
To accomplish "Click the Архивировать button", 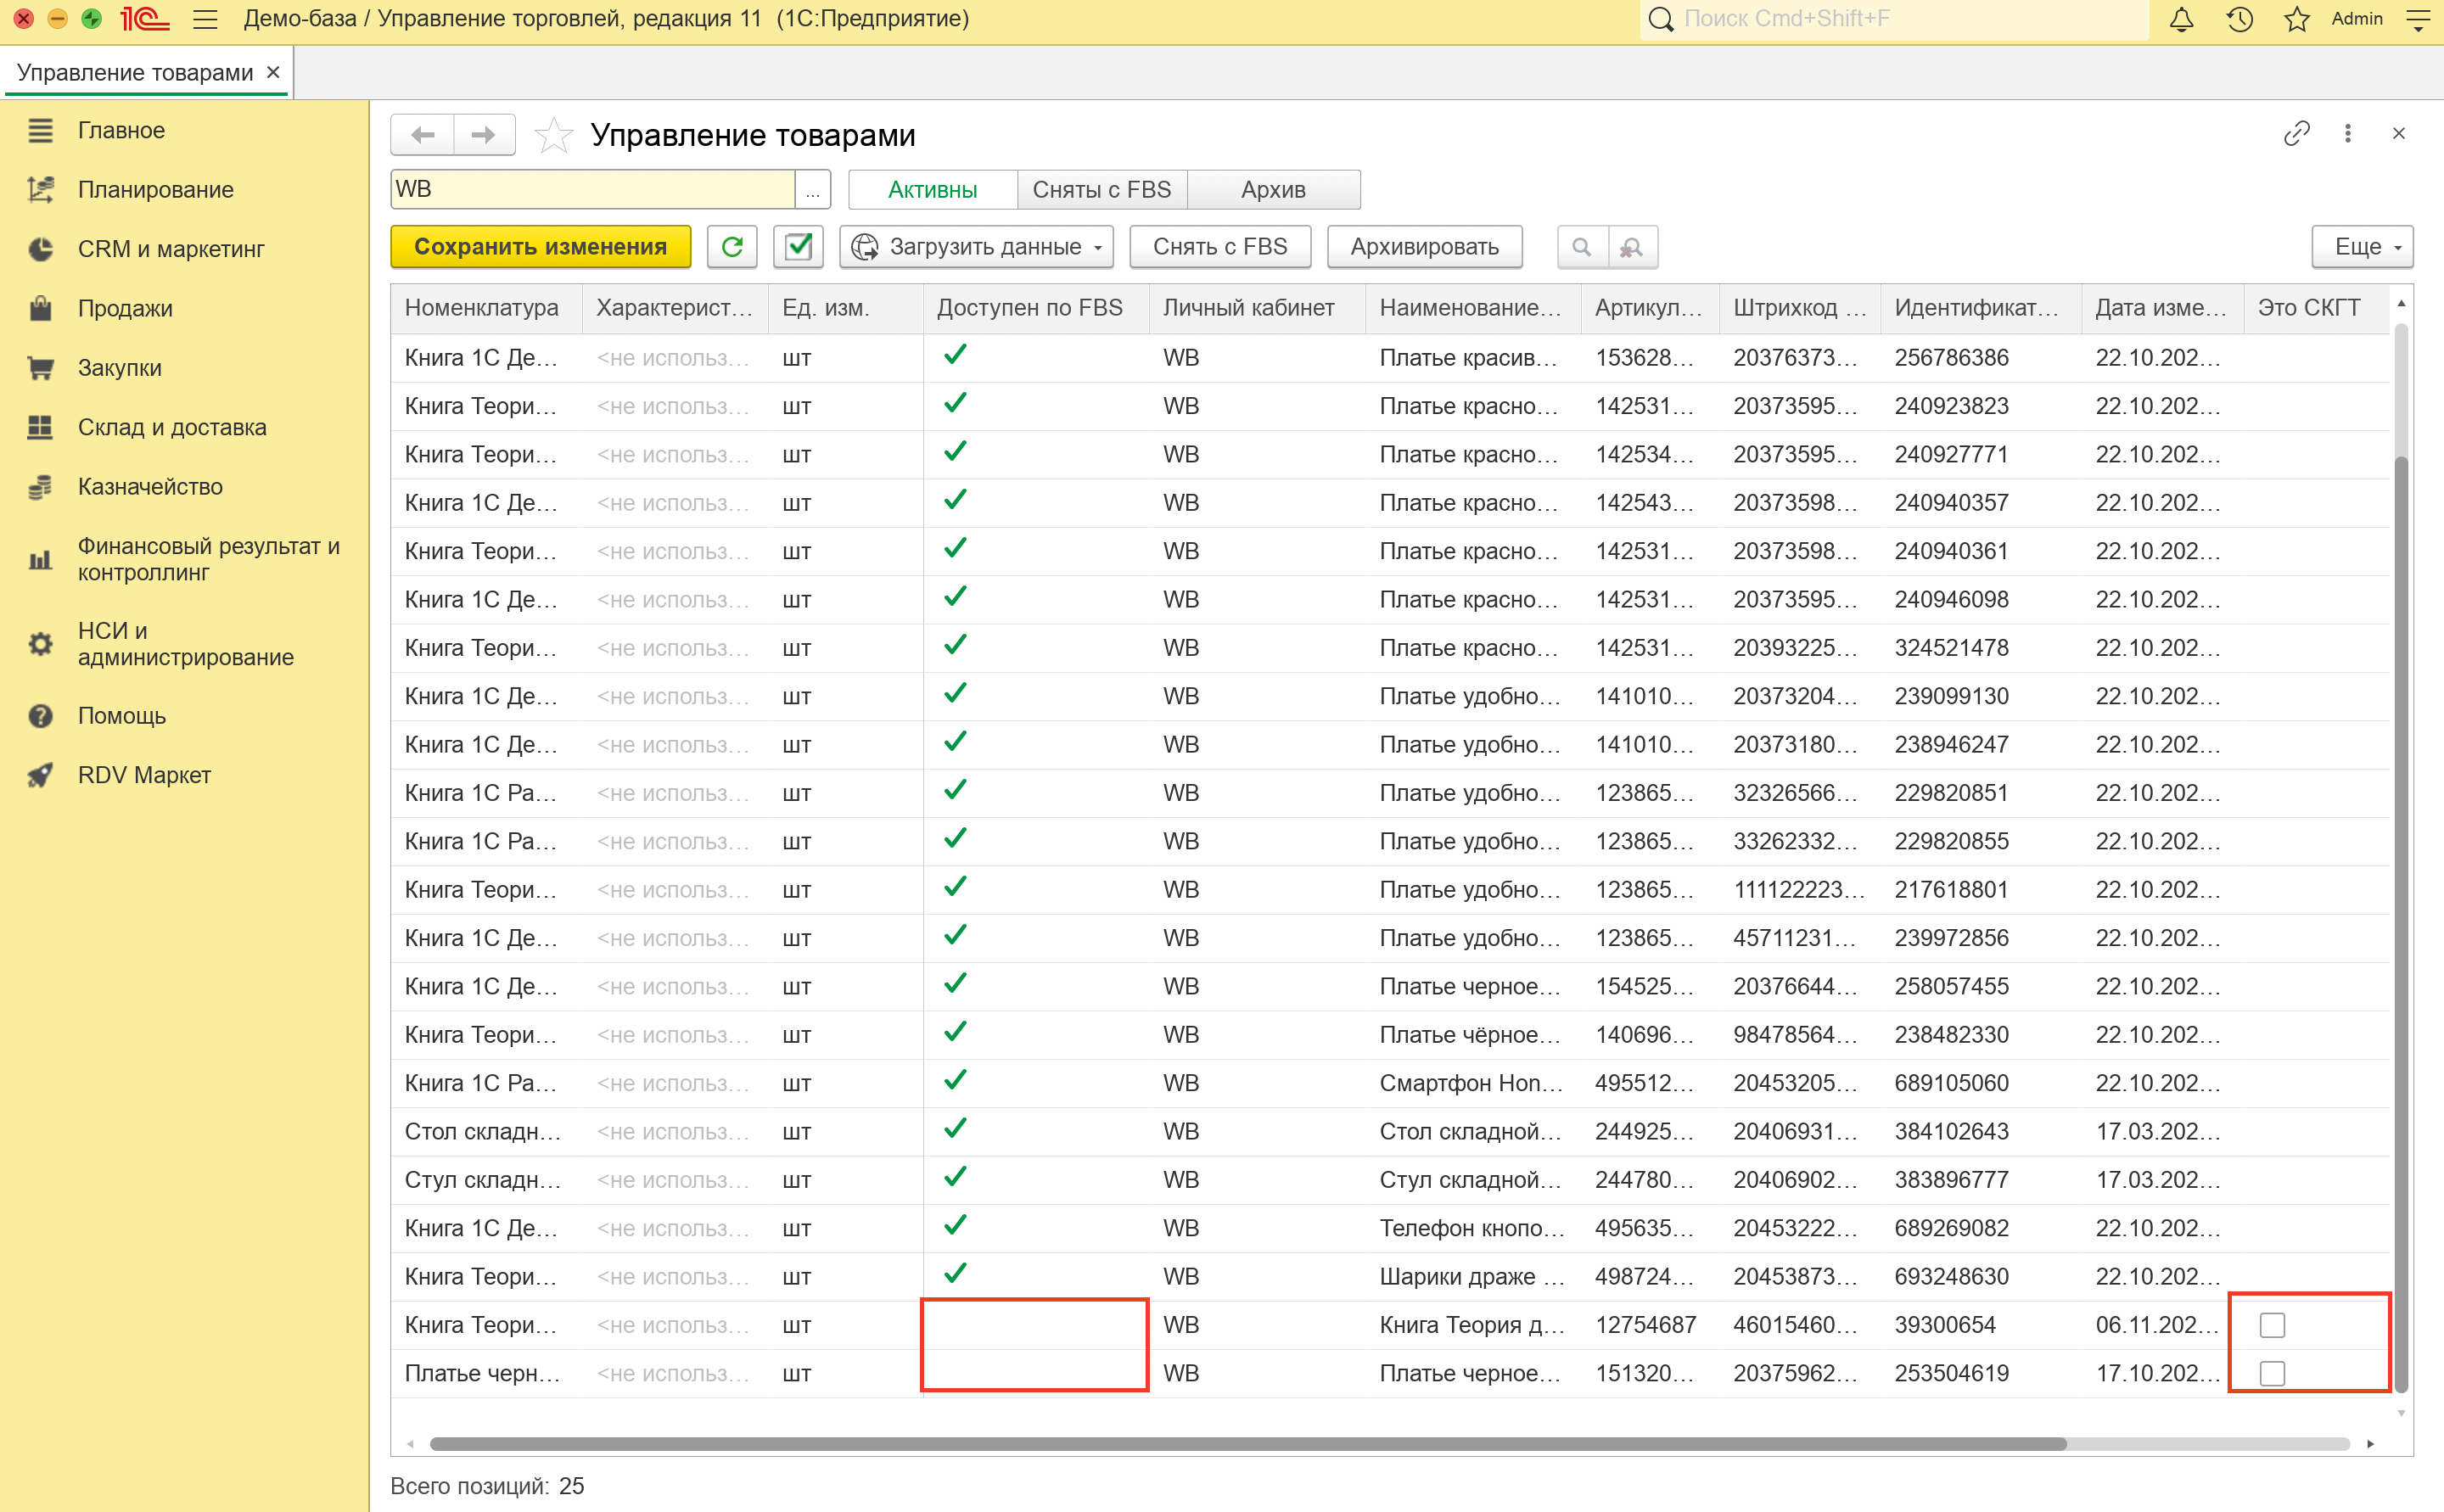I will pos(1423,247).
